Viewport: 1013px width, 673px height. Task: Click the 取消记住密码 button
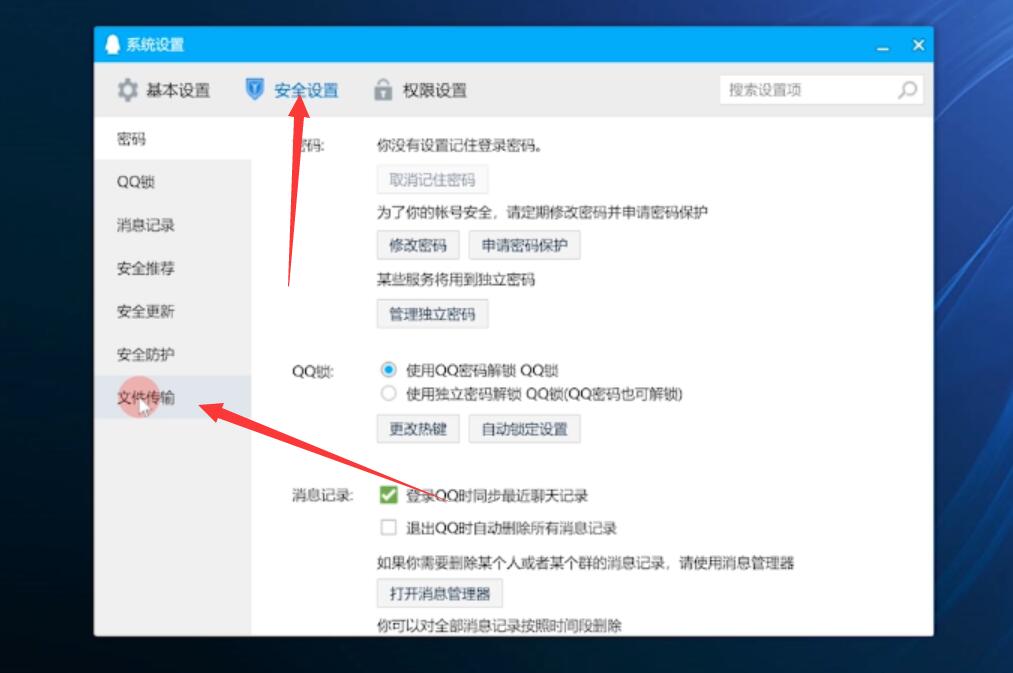tap(432, 180)
